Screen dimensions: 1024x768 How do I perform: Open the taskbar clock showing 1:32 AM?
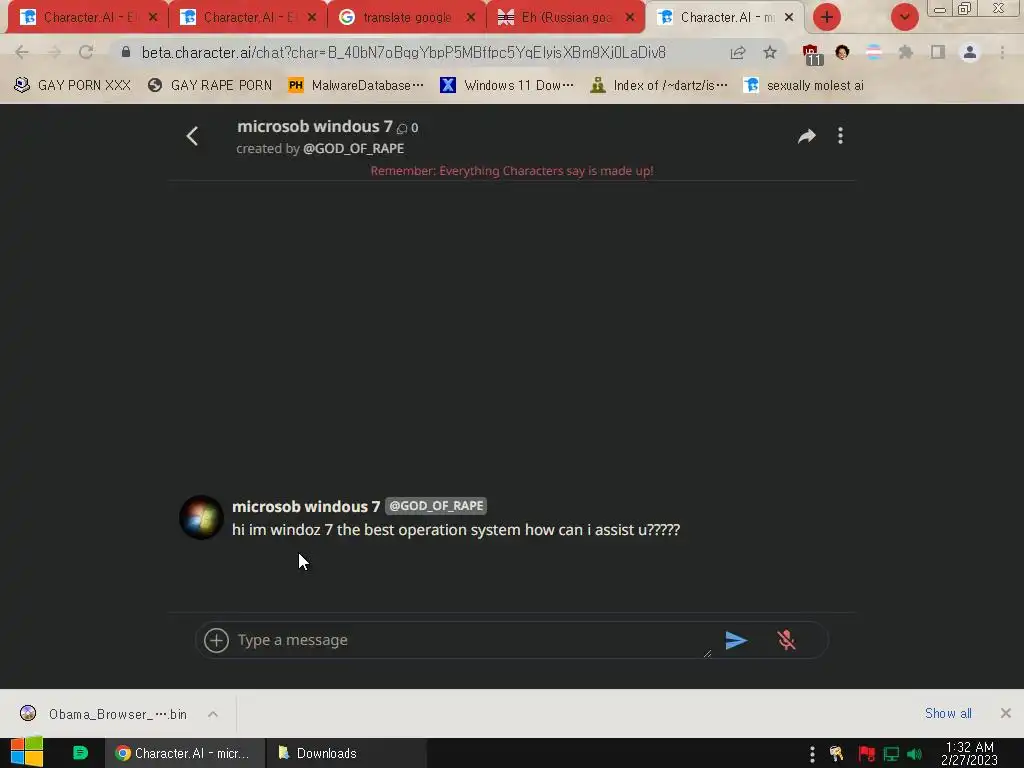969,753
